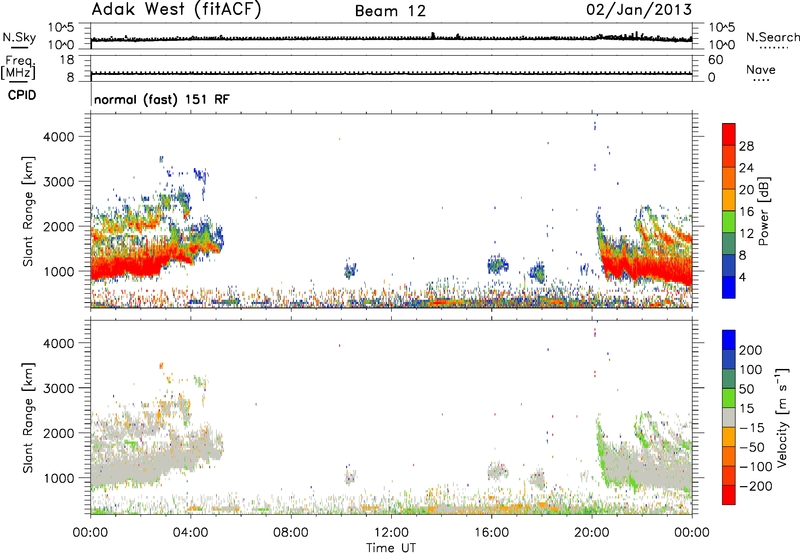The width and height of the screenshot is (800, 554).
Task: Select the 2000 tick on power panel
Action: [x=59, y=226]
